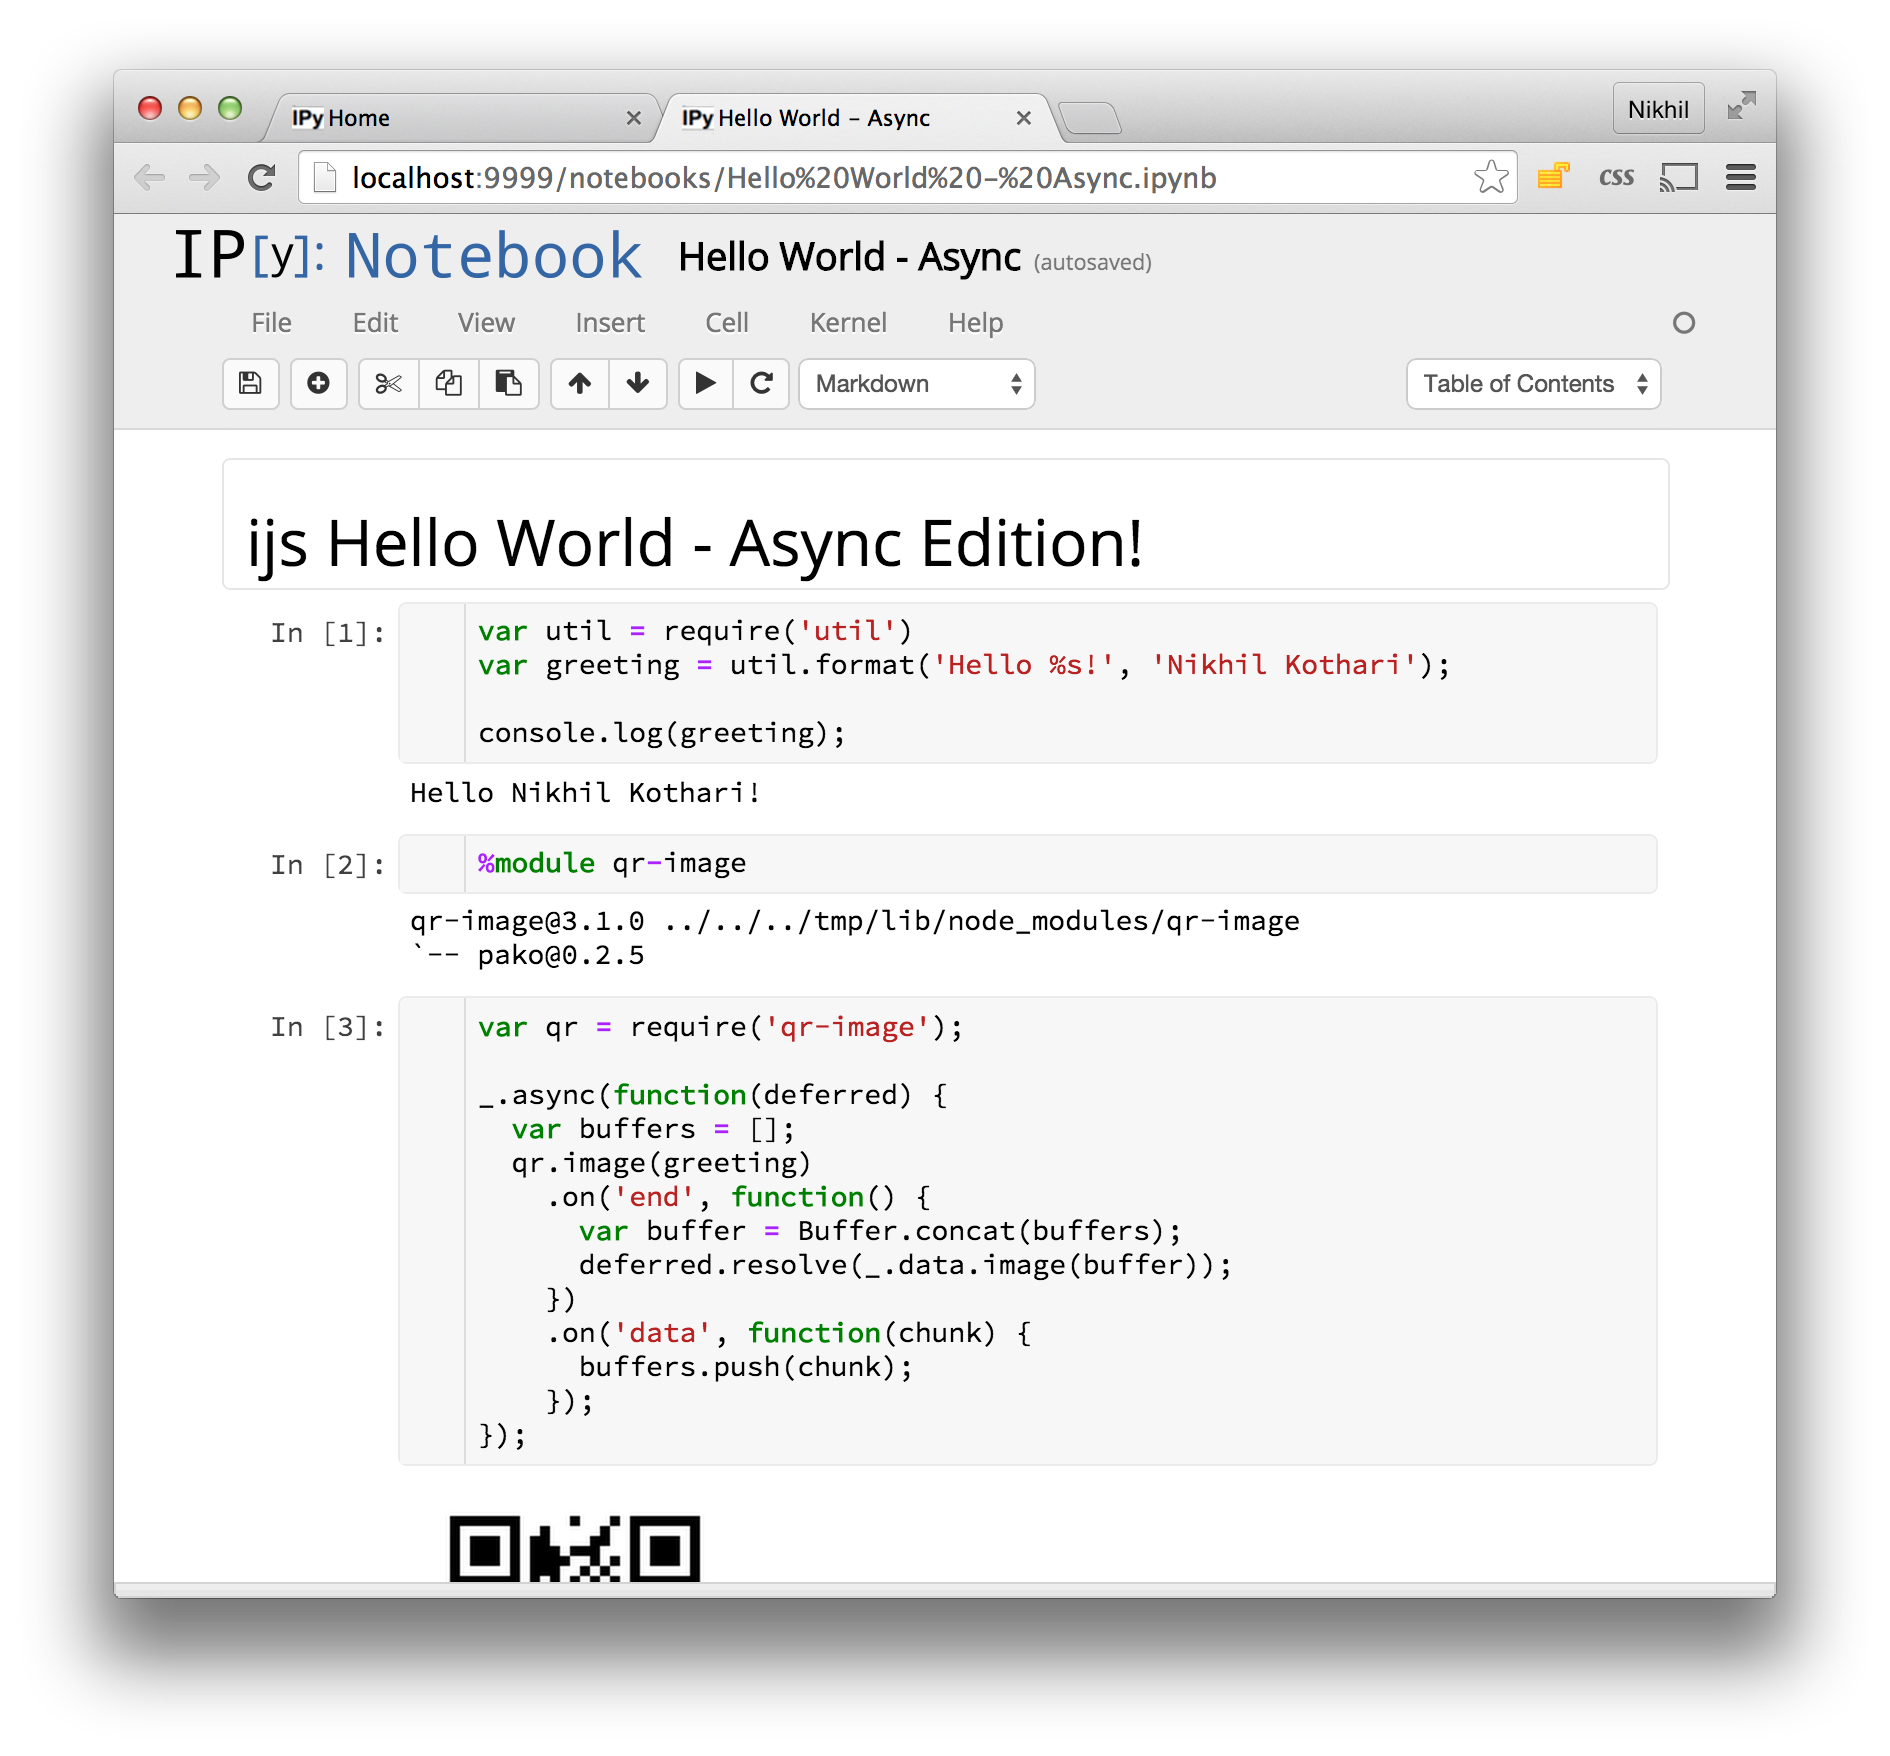Reload the page in the browser

(261, 178)
